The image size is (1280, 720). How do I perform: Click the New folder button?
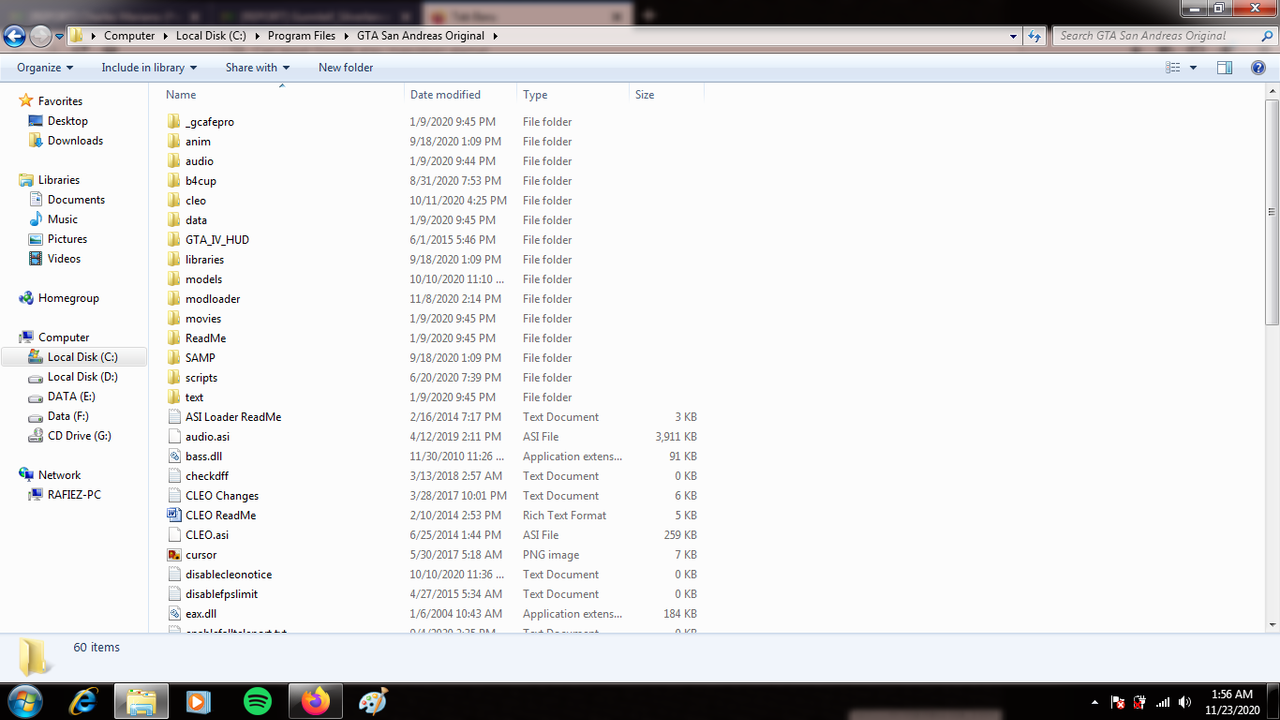(346, 68)
